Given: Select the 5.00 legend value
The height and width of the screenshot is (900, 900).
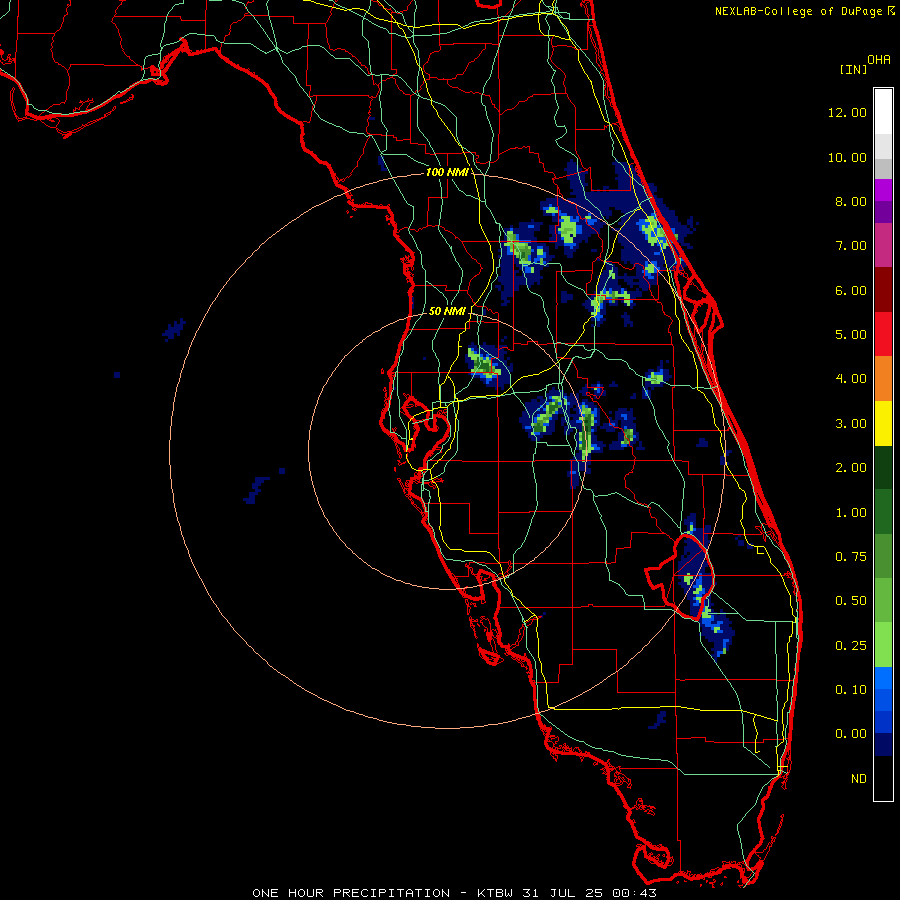Looking at the screenshot, I should [x=851, y=335].
